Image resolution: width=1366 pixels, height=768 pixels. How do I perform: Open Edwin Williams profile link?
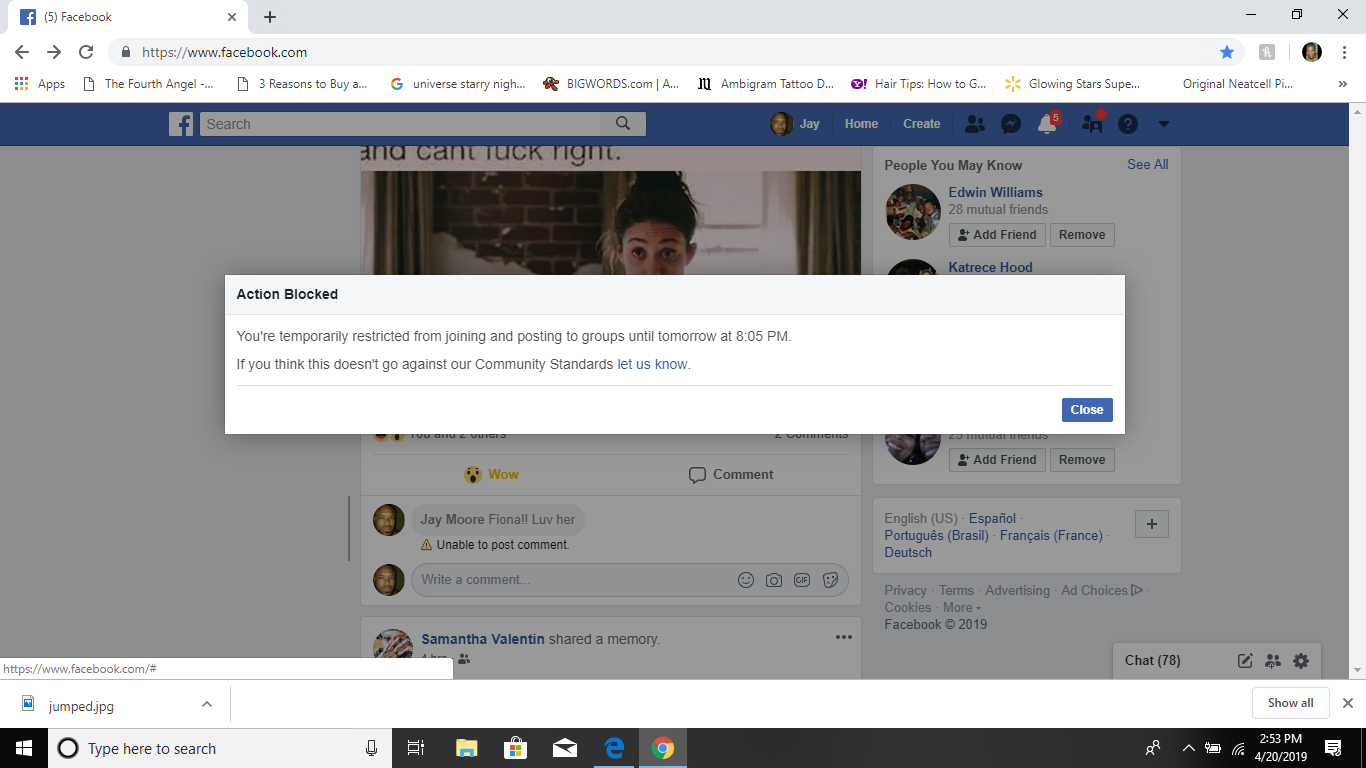tap(995, 192)
